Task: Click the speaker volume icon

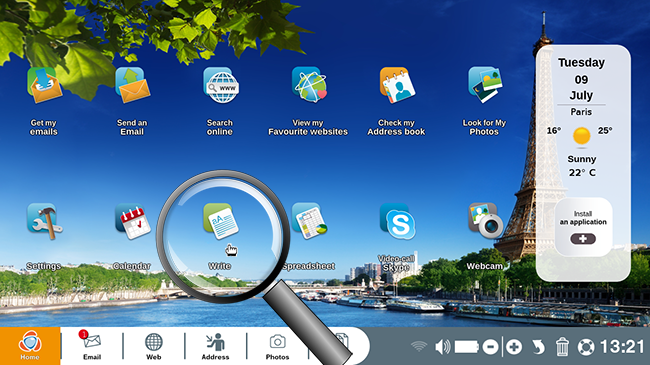Action: pos(443,347)
